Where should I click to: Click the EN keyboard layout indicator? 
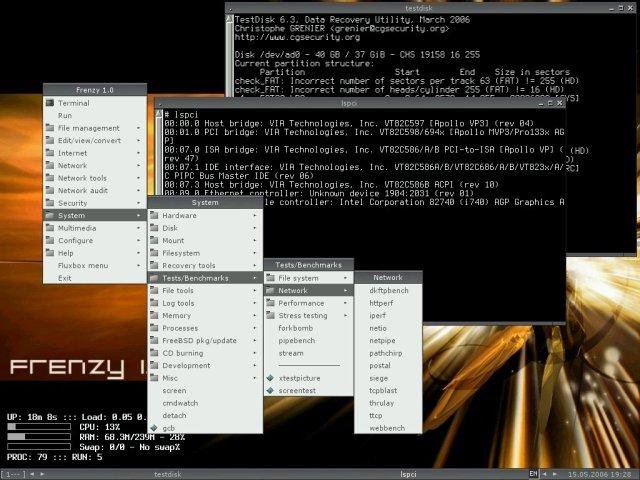point(533,473)
